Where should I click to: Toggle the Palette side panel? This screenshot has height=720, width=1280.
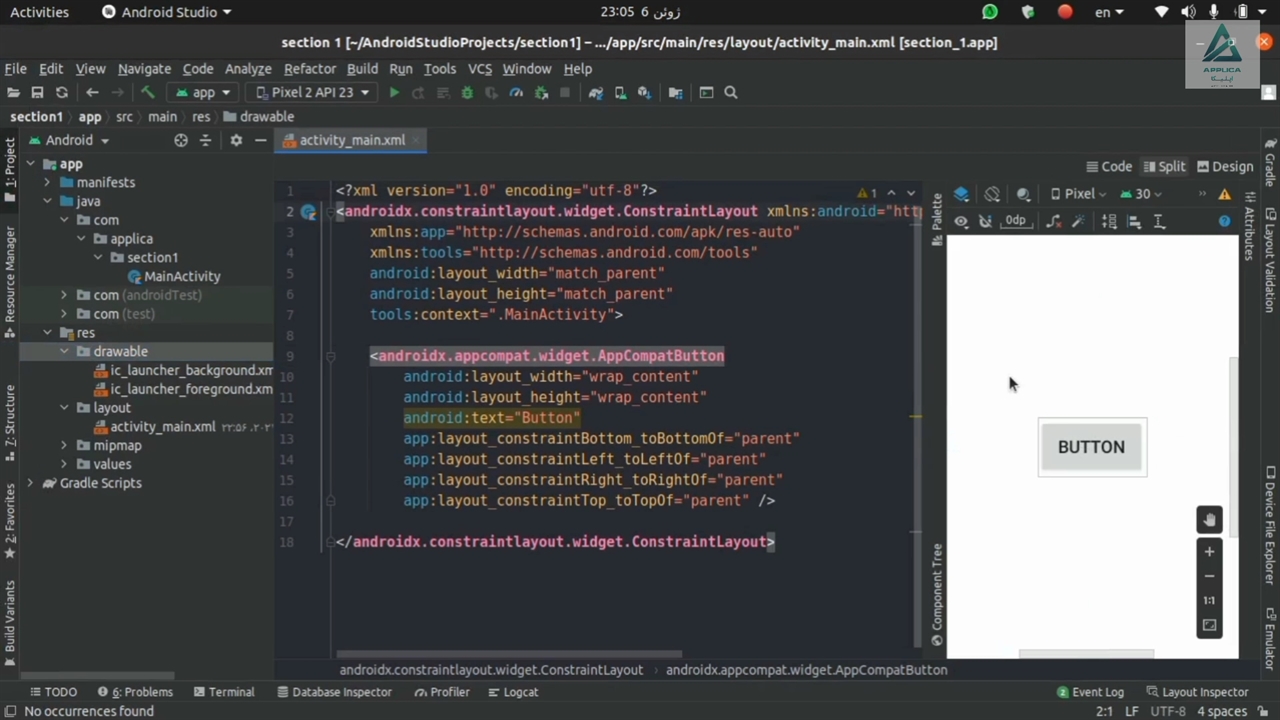937,218
